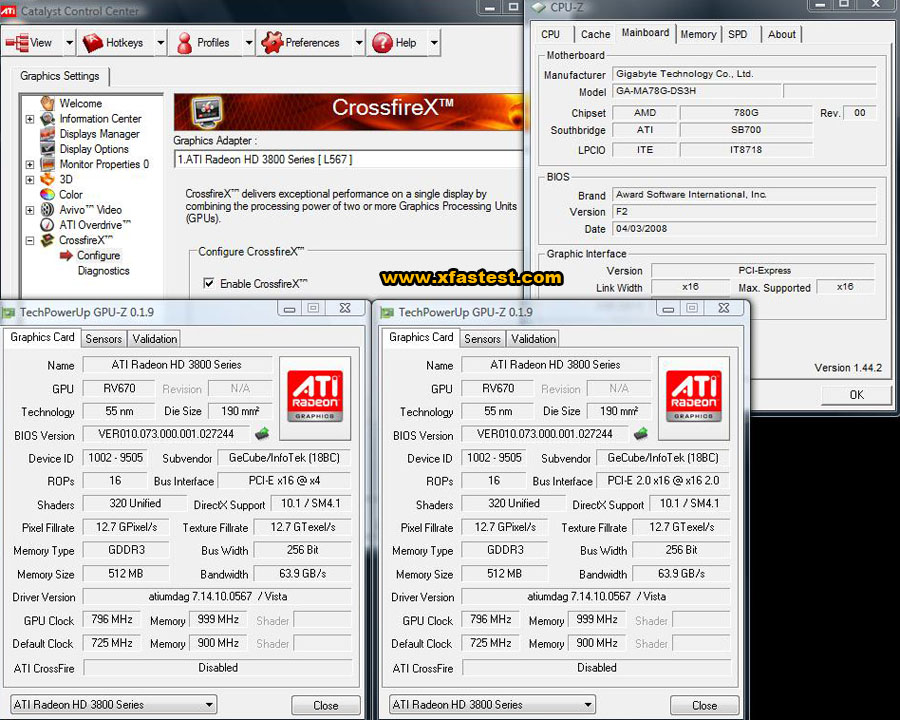
Task: Click the CrossfireX tree node icon
Action: 48,240
